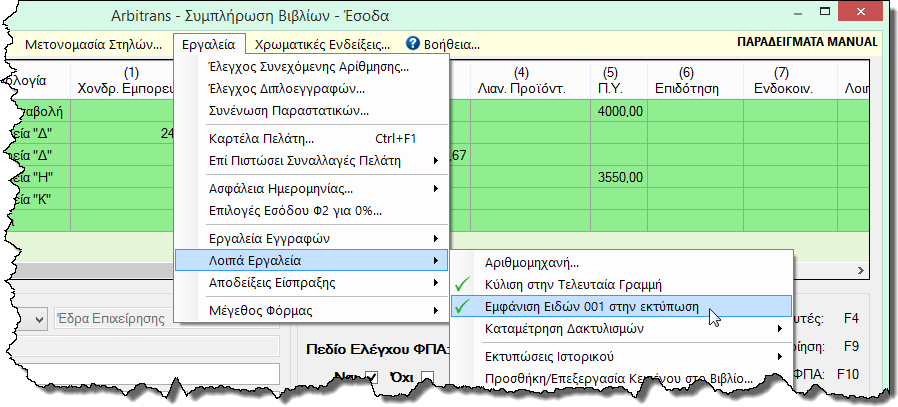The image size is (898, 407).
Task: Select cell with value 4000,00
Action: [619, 111]
